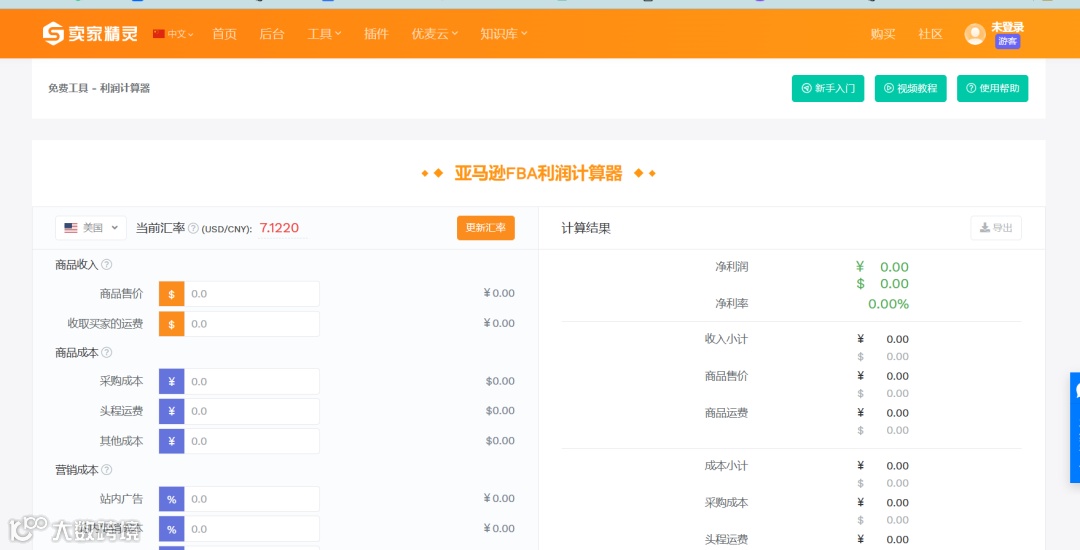Screen dimensions: 1080x550
Task: Open the 插件 page
Action: pyautogui.click(x=376, y=34)
